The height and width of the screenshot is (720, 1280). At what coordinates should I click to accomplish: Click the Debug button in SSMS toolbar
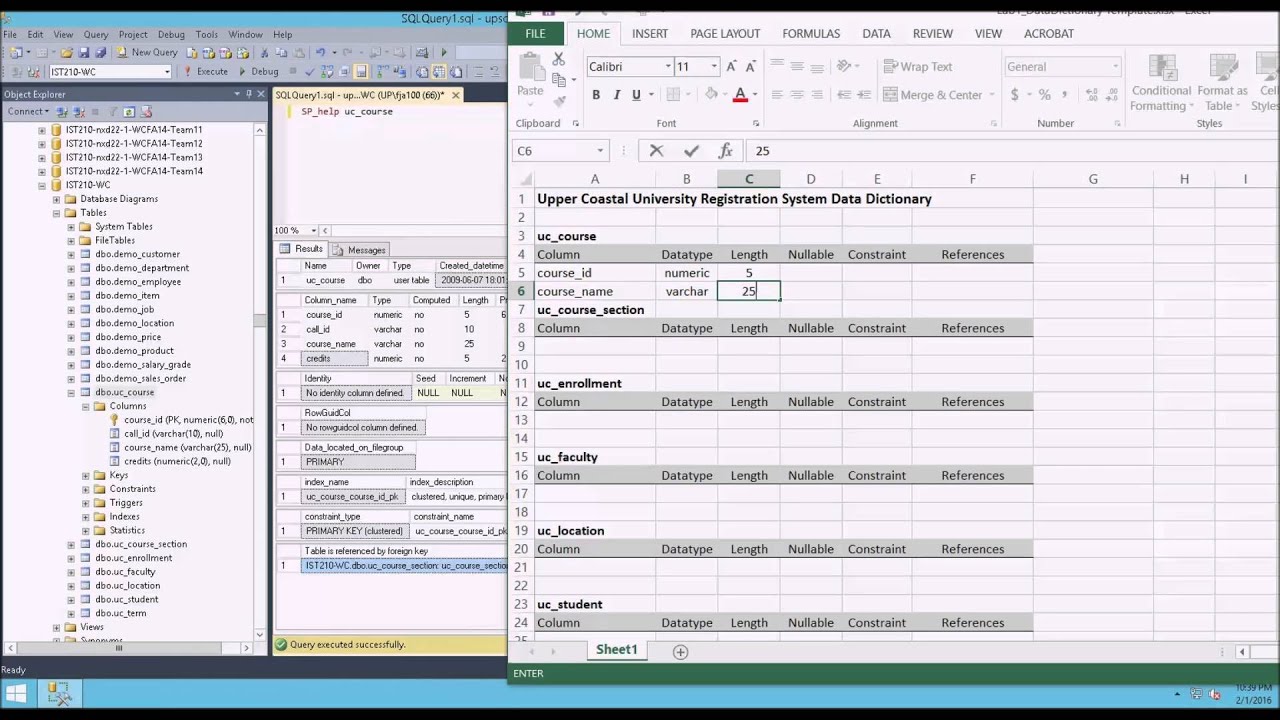258,72
